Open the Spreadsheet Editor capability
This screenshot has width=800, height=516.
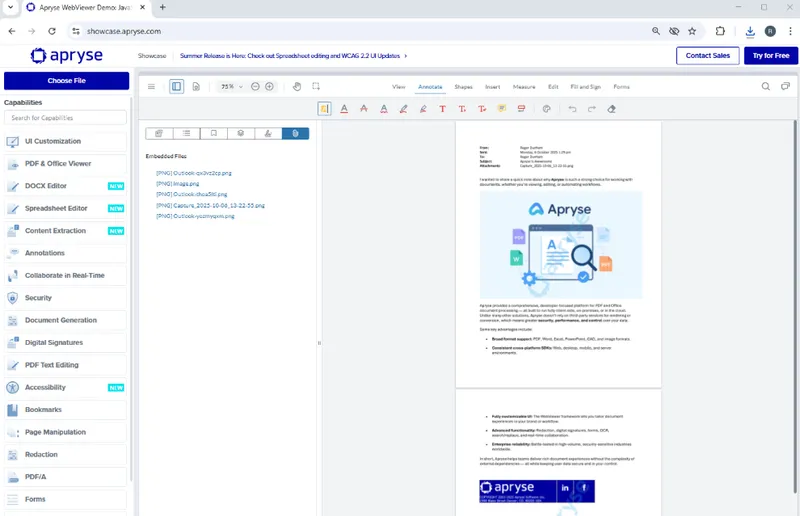click(x=66, y=208)
